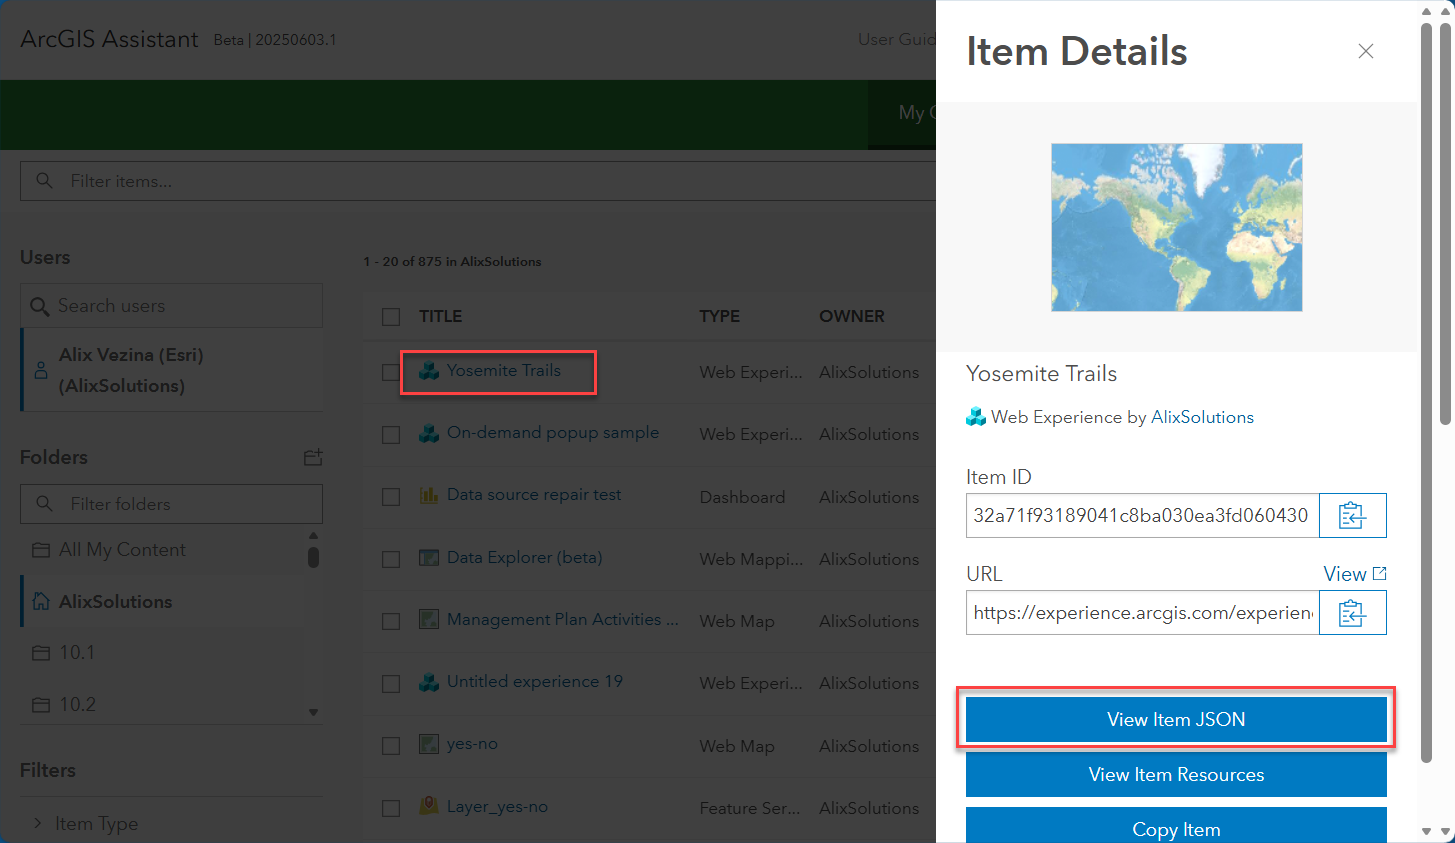
Task: Click the magnifier icon in Filter folders
Action: tap(44, 504)
